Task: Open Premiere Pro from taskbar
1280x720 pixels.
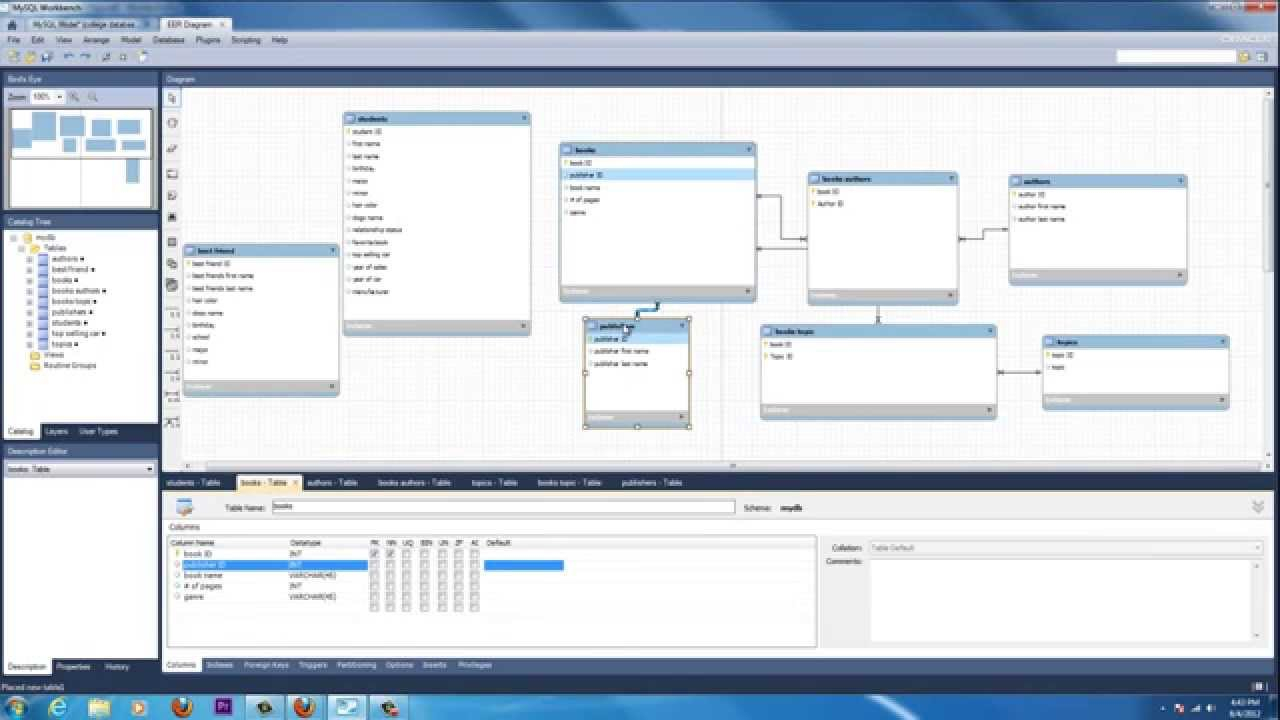Action: tap(223, 707)
